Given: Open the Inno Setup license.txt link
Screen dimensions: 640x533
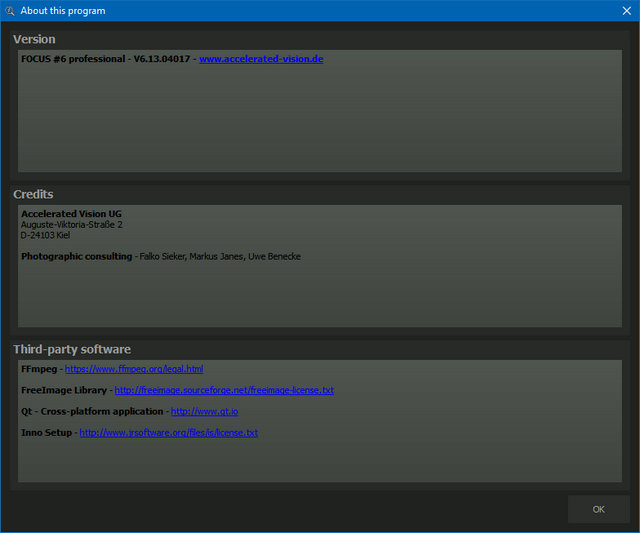Looking at the screenshot, I should [168, 433].
